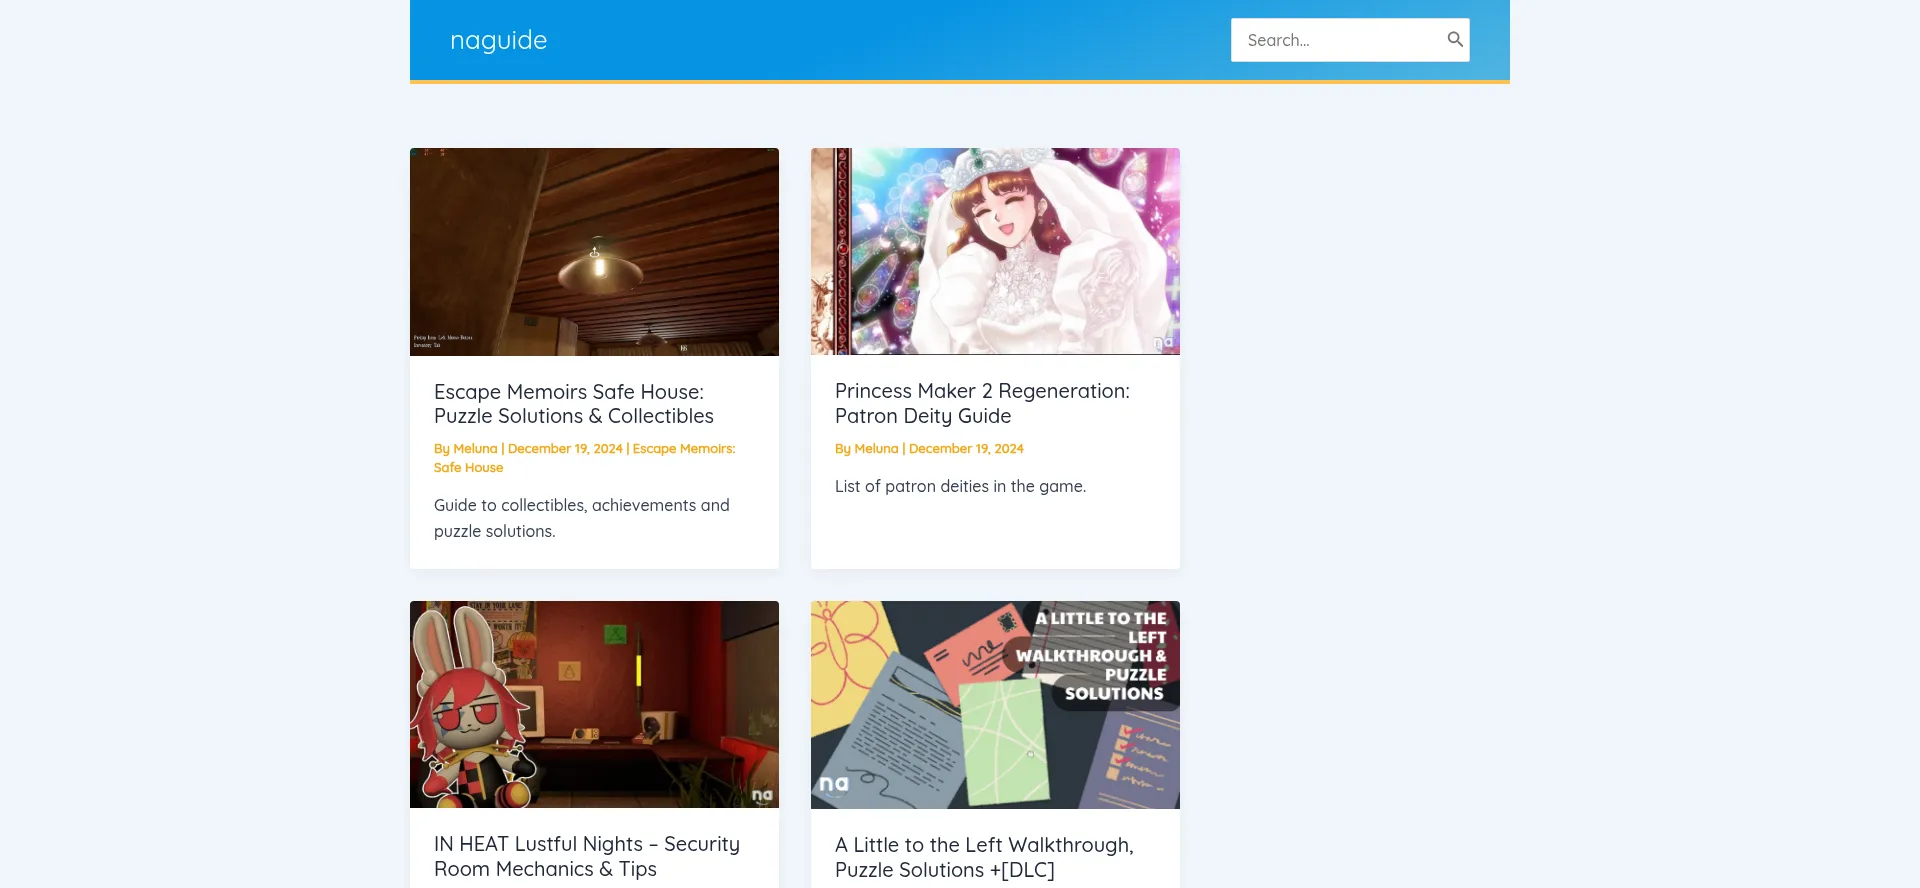
Task: Open the Princess Maker 2 bride thumbnail
Action: pos(995,252)
